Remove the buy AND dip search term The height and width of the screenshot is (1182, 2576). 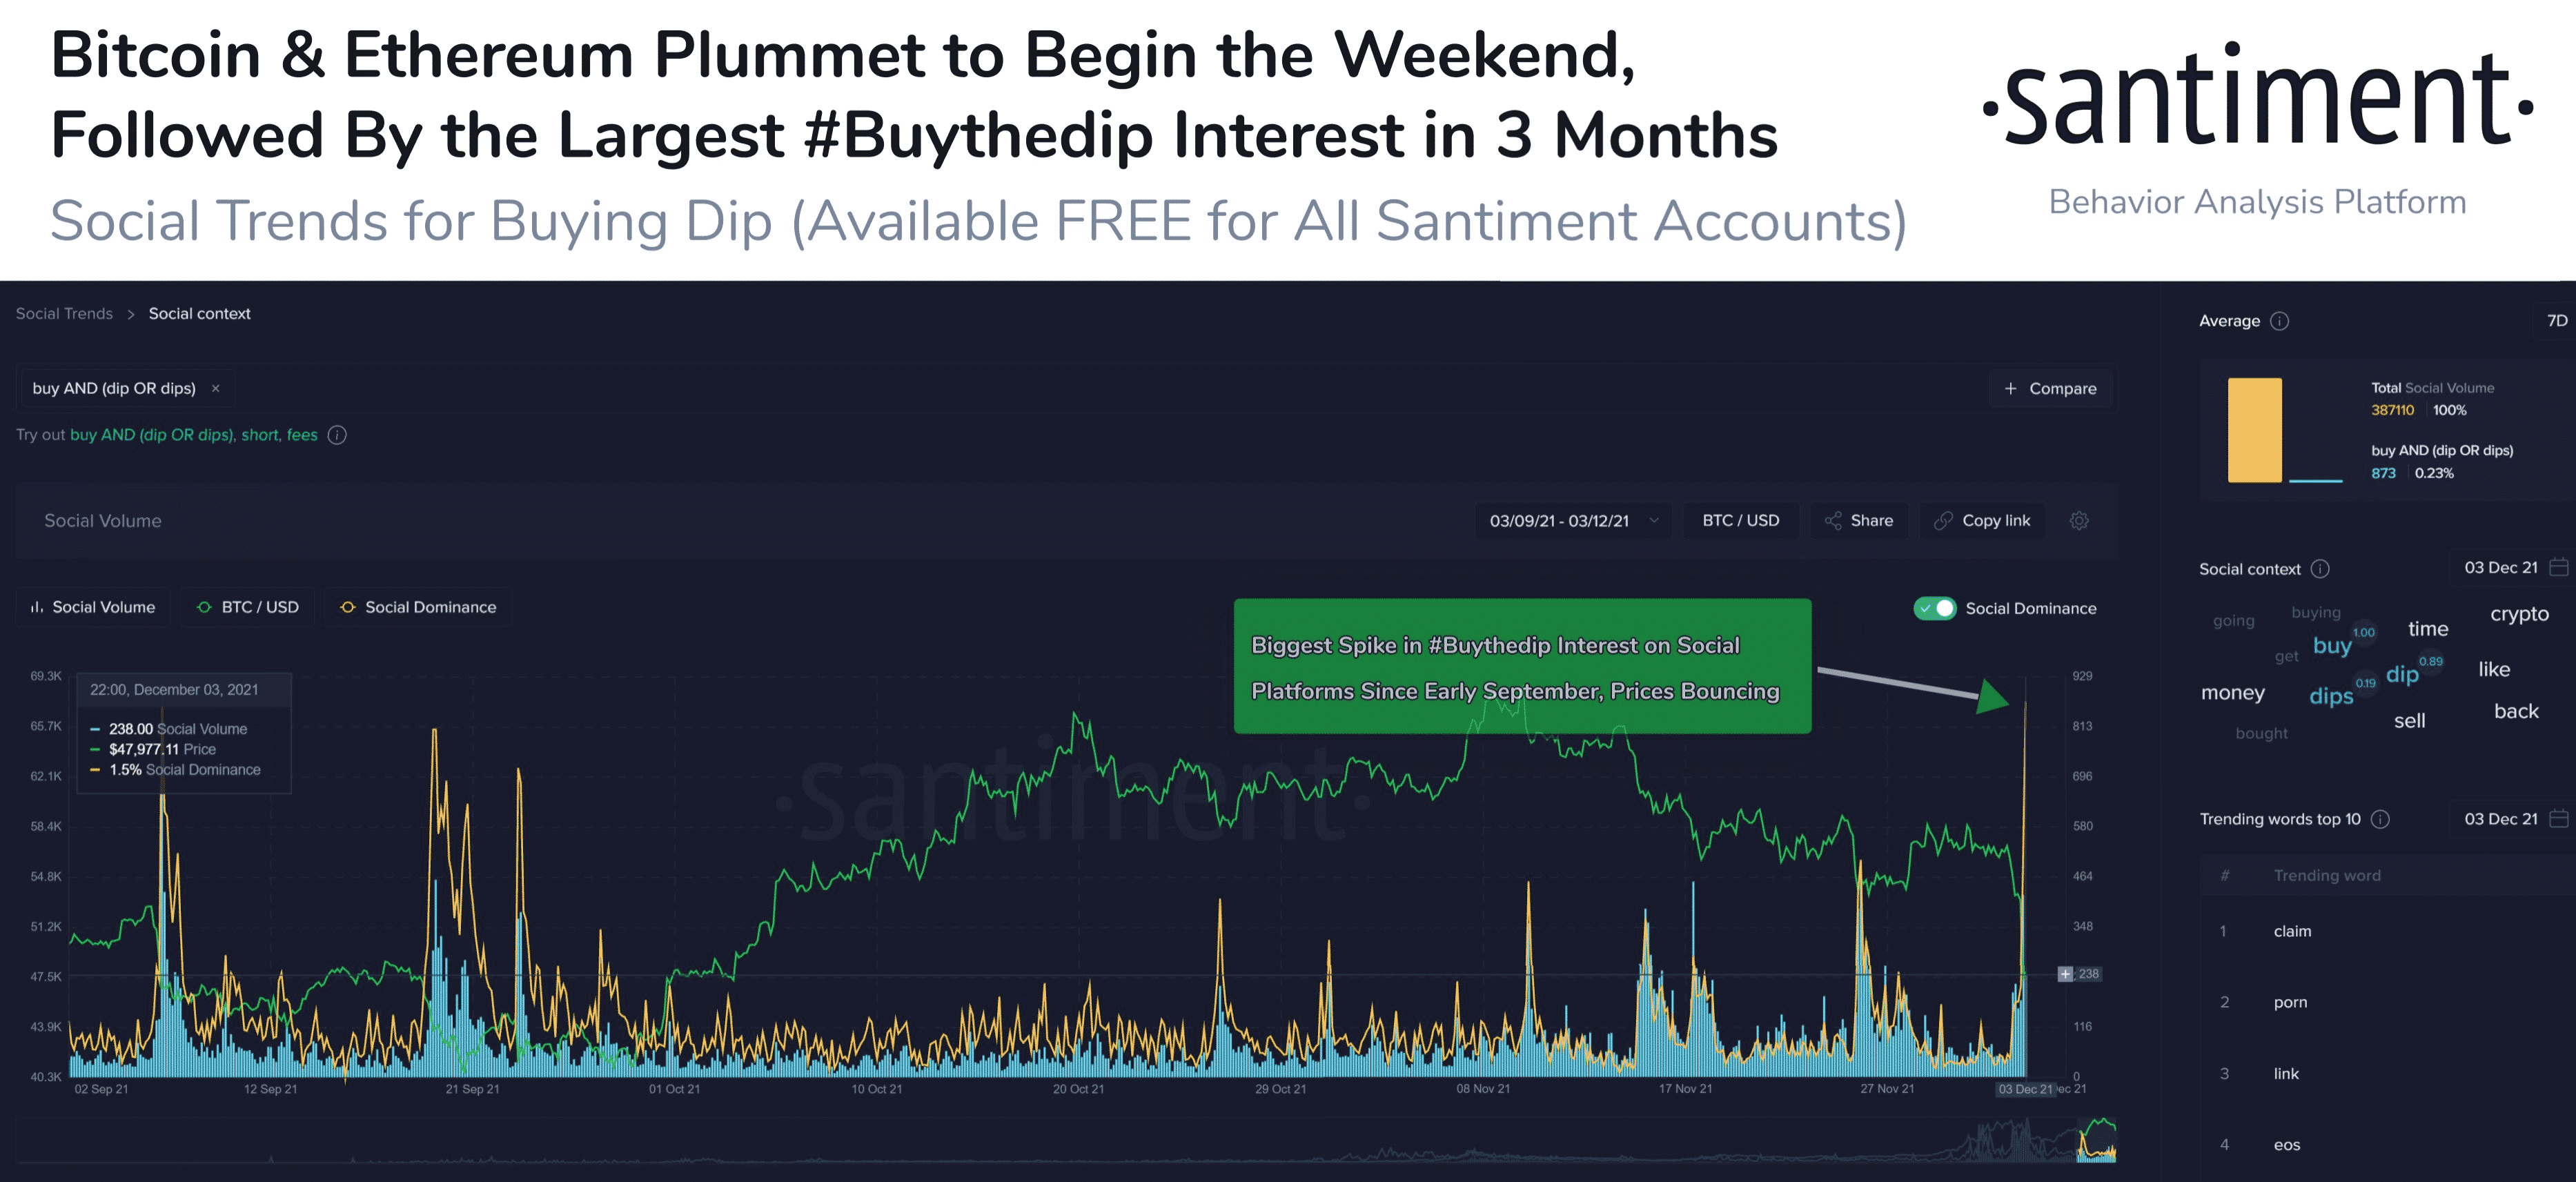(215, 389)
